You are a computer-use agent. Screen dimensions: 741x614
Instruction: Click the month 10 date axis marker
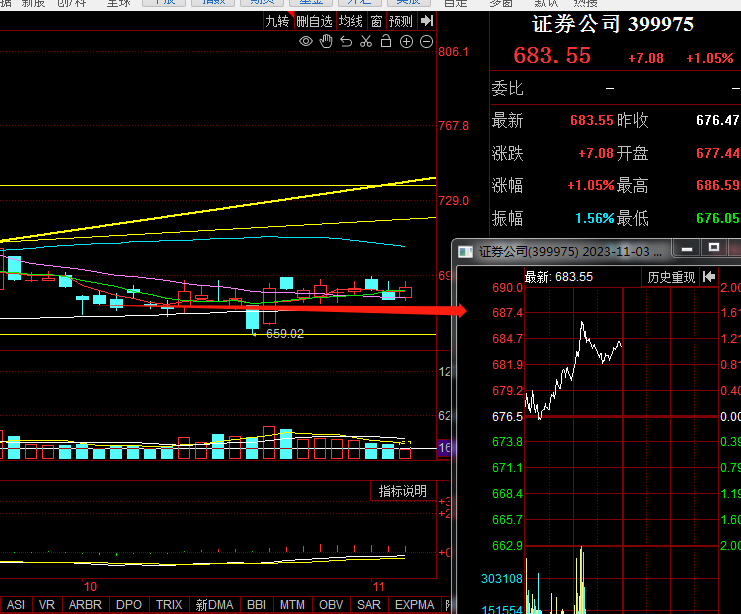click(x=90, y=587)
